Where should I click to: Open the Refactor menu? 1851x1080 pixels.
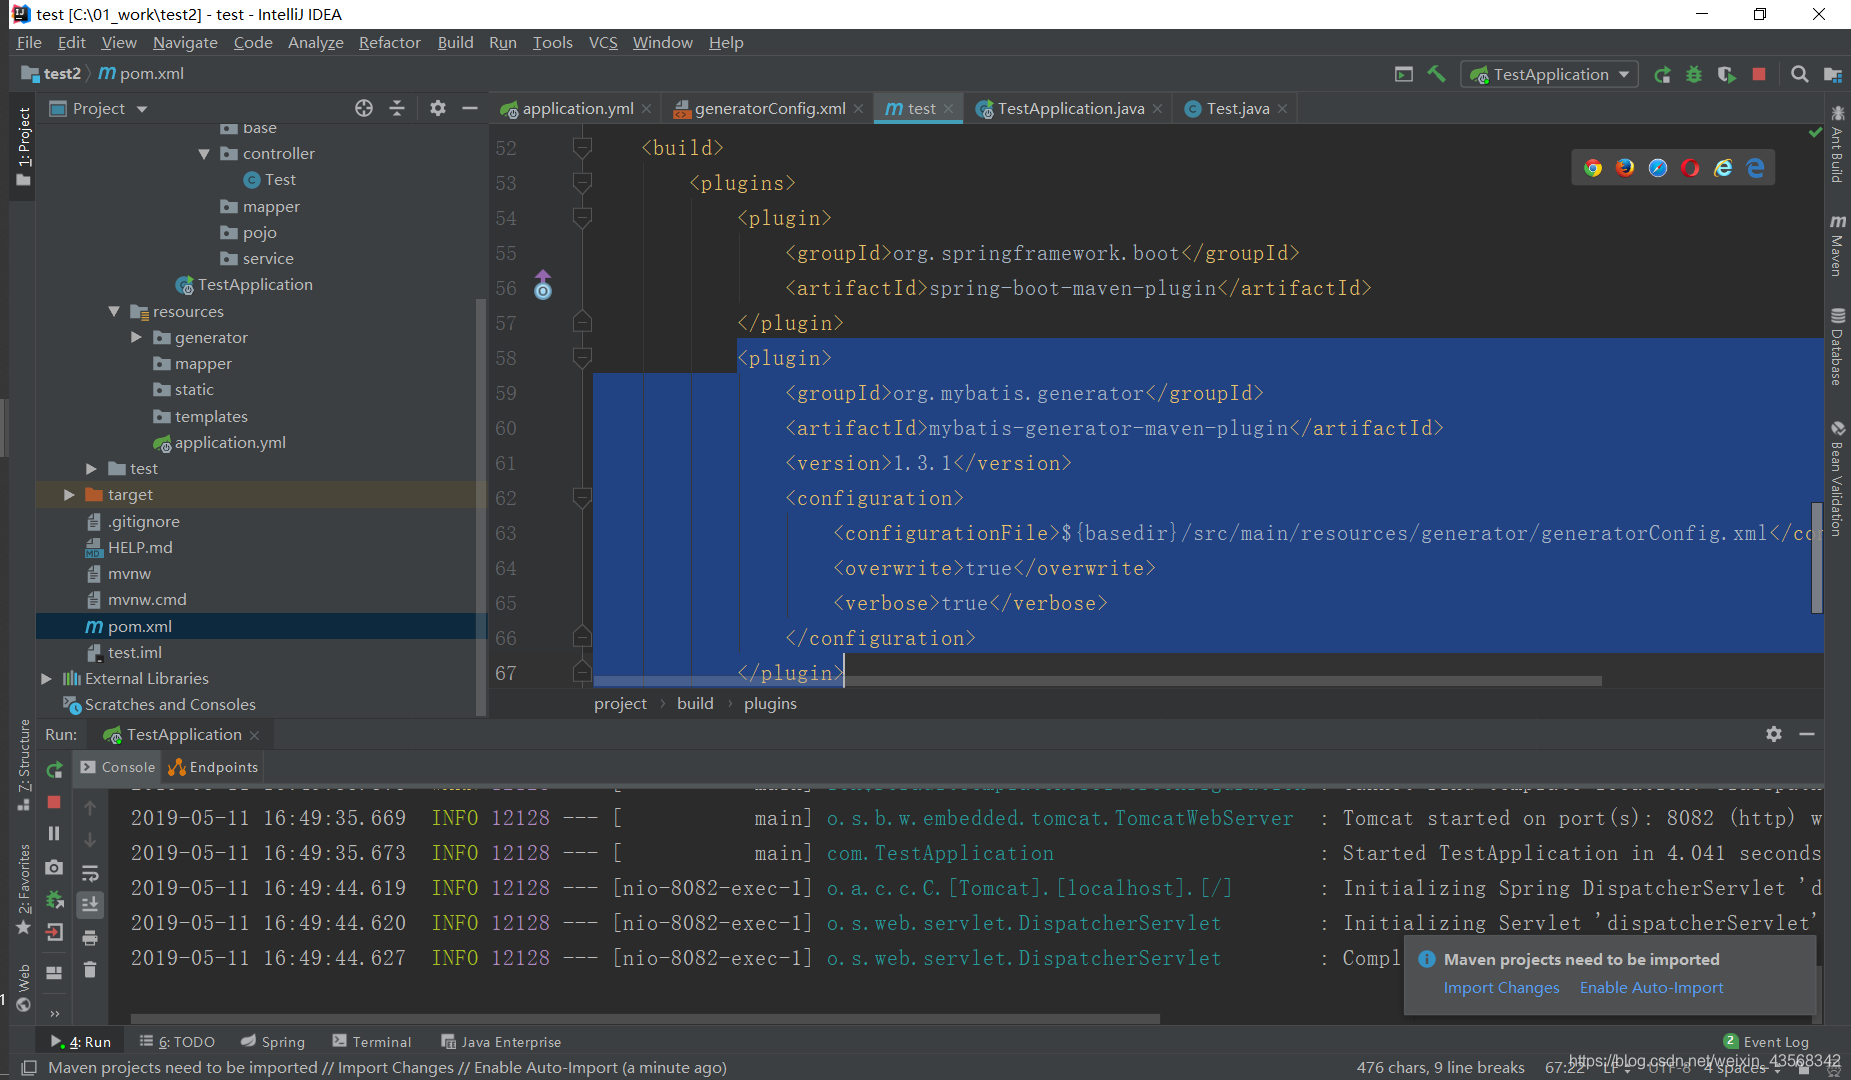(389, 42)
